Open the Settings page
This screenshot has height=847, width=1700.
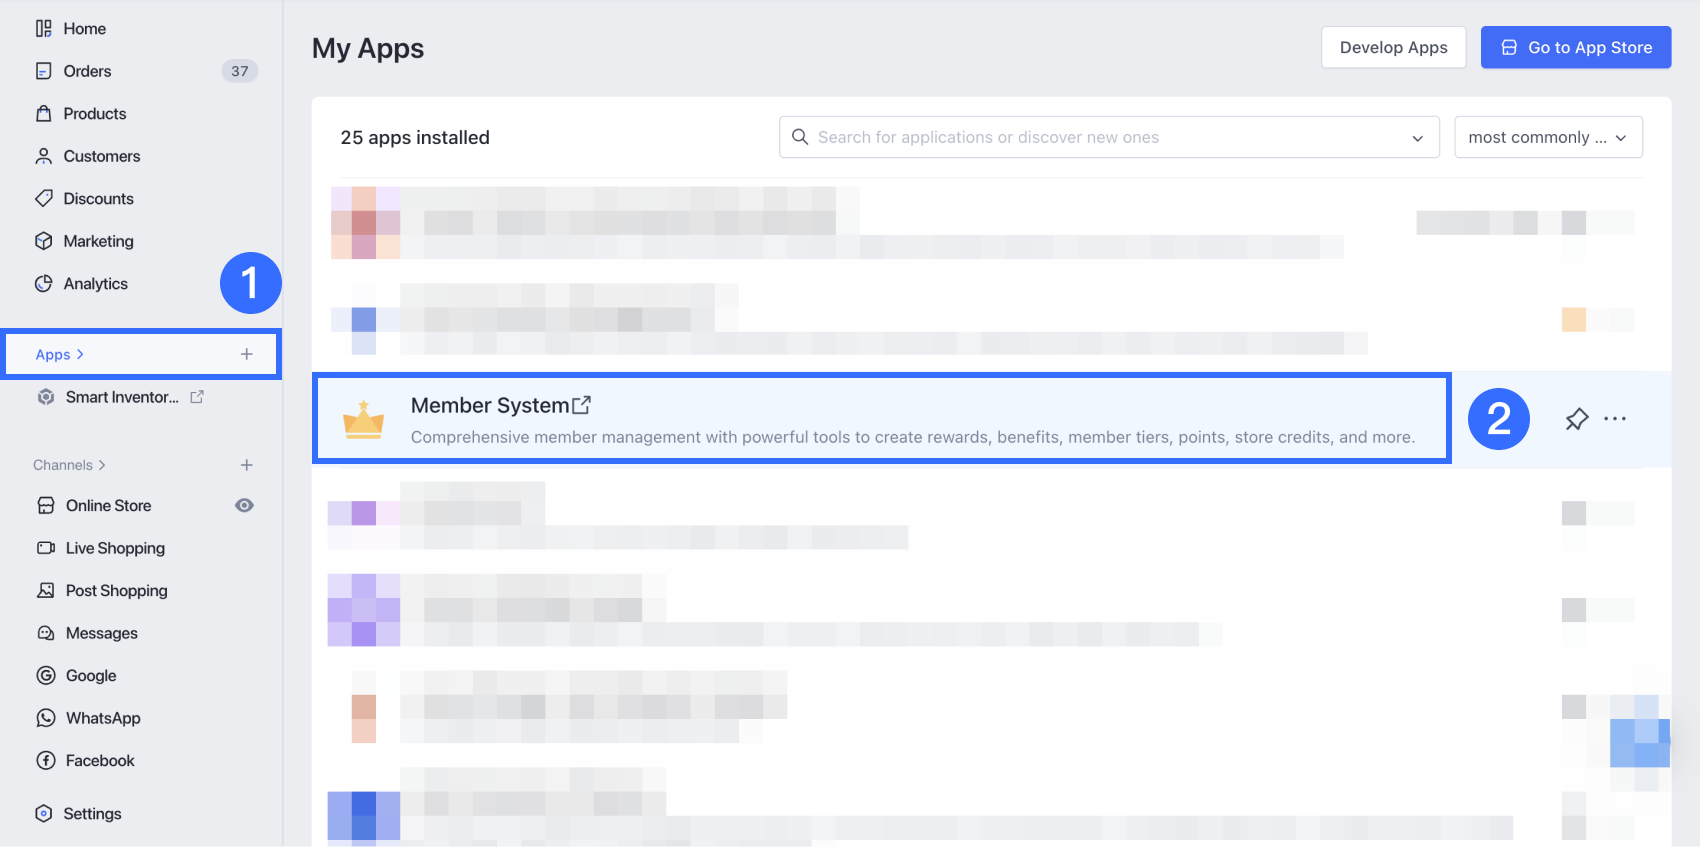tap(92, 814)
